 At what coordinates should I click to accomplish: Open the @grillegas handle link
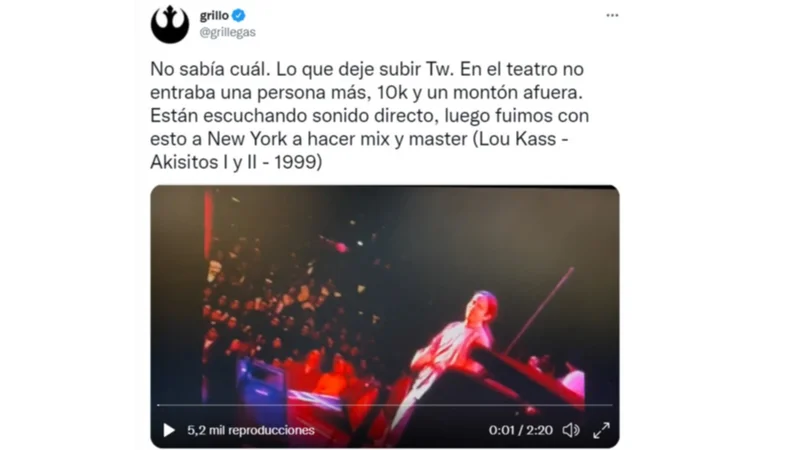point(228,32)
